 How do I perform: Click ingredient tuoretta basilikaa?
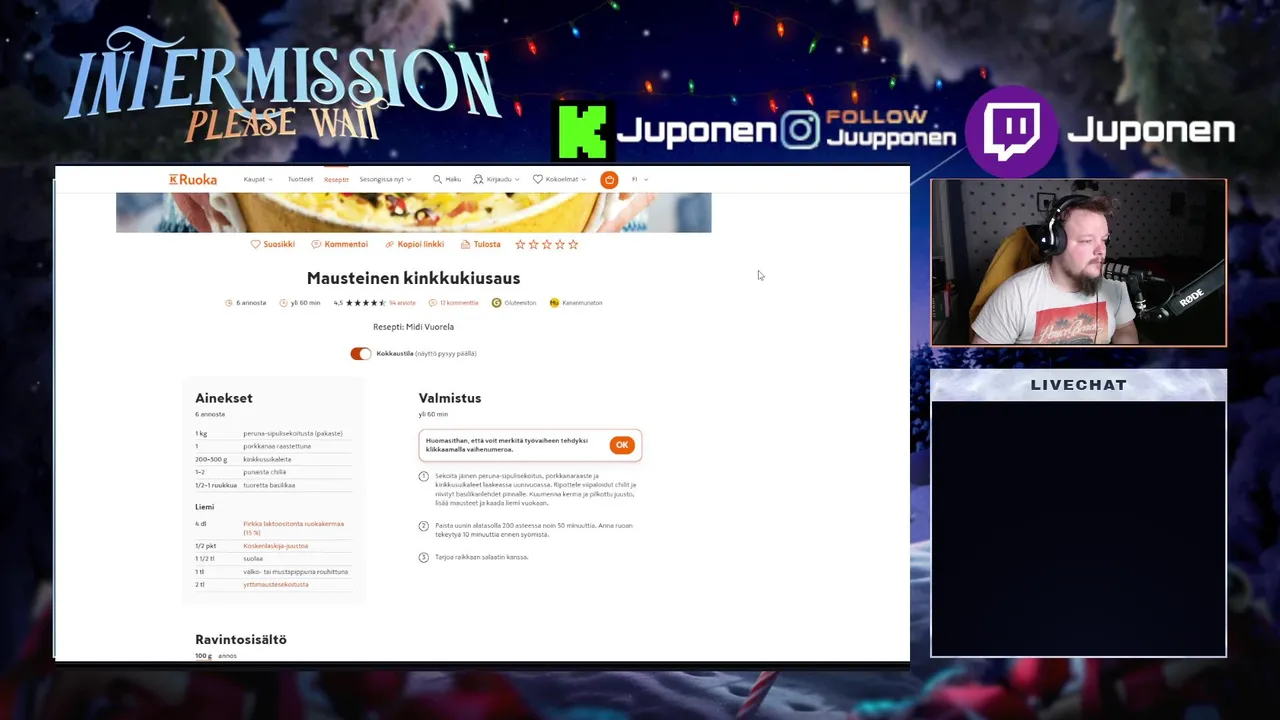(269, 485)
